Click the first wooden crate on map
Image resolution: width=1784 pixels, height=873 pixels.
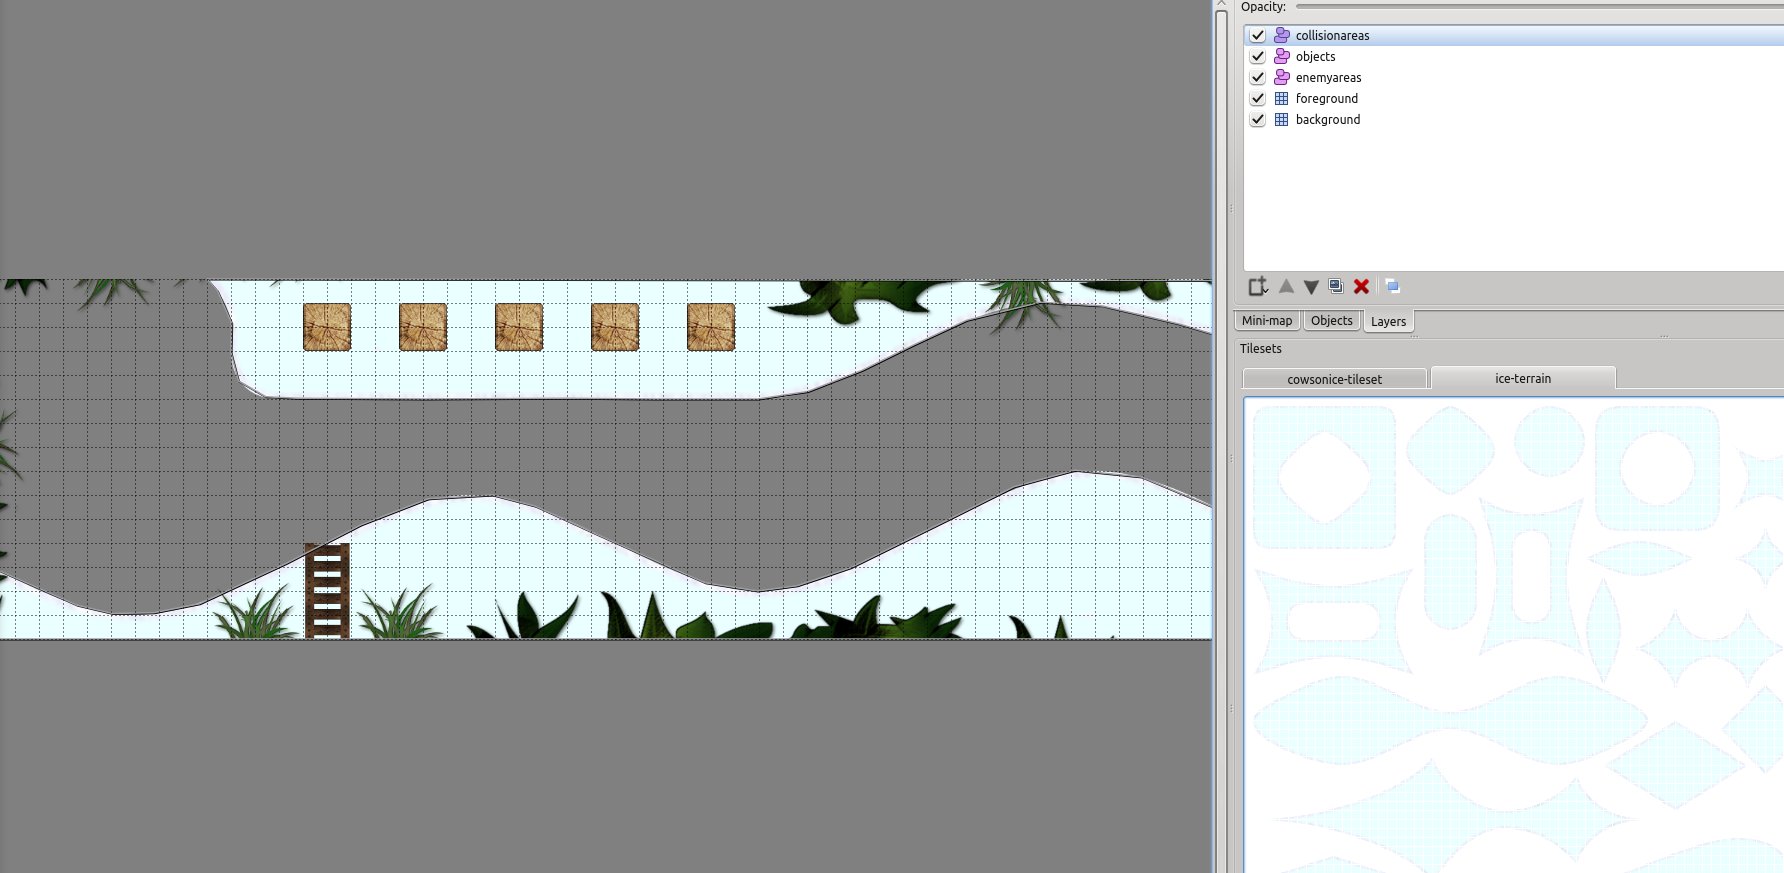click(327, 327)
